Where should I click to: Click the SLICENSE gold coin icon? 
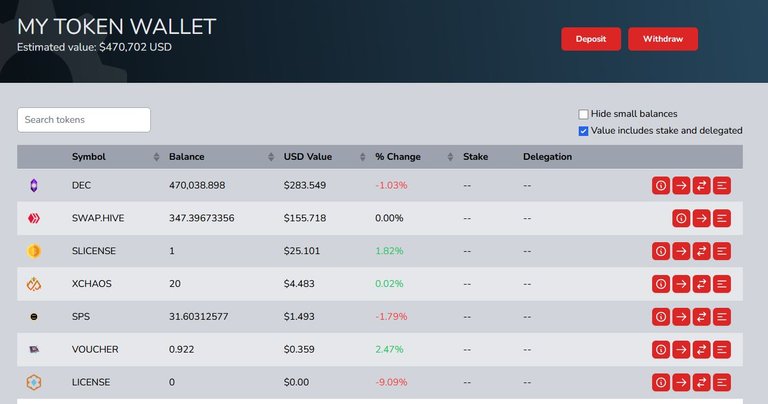pyautogui.click(x=34, y=251)
